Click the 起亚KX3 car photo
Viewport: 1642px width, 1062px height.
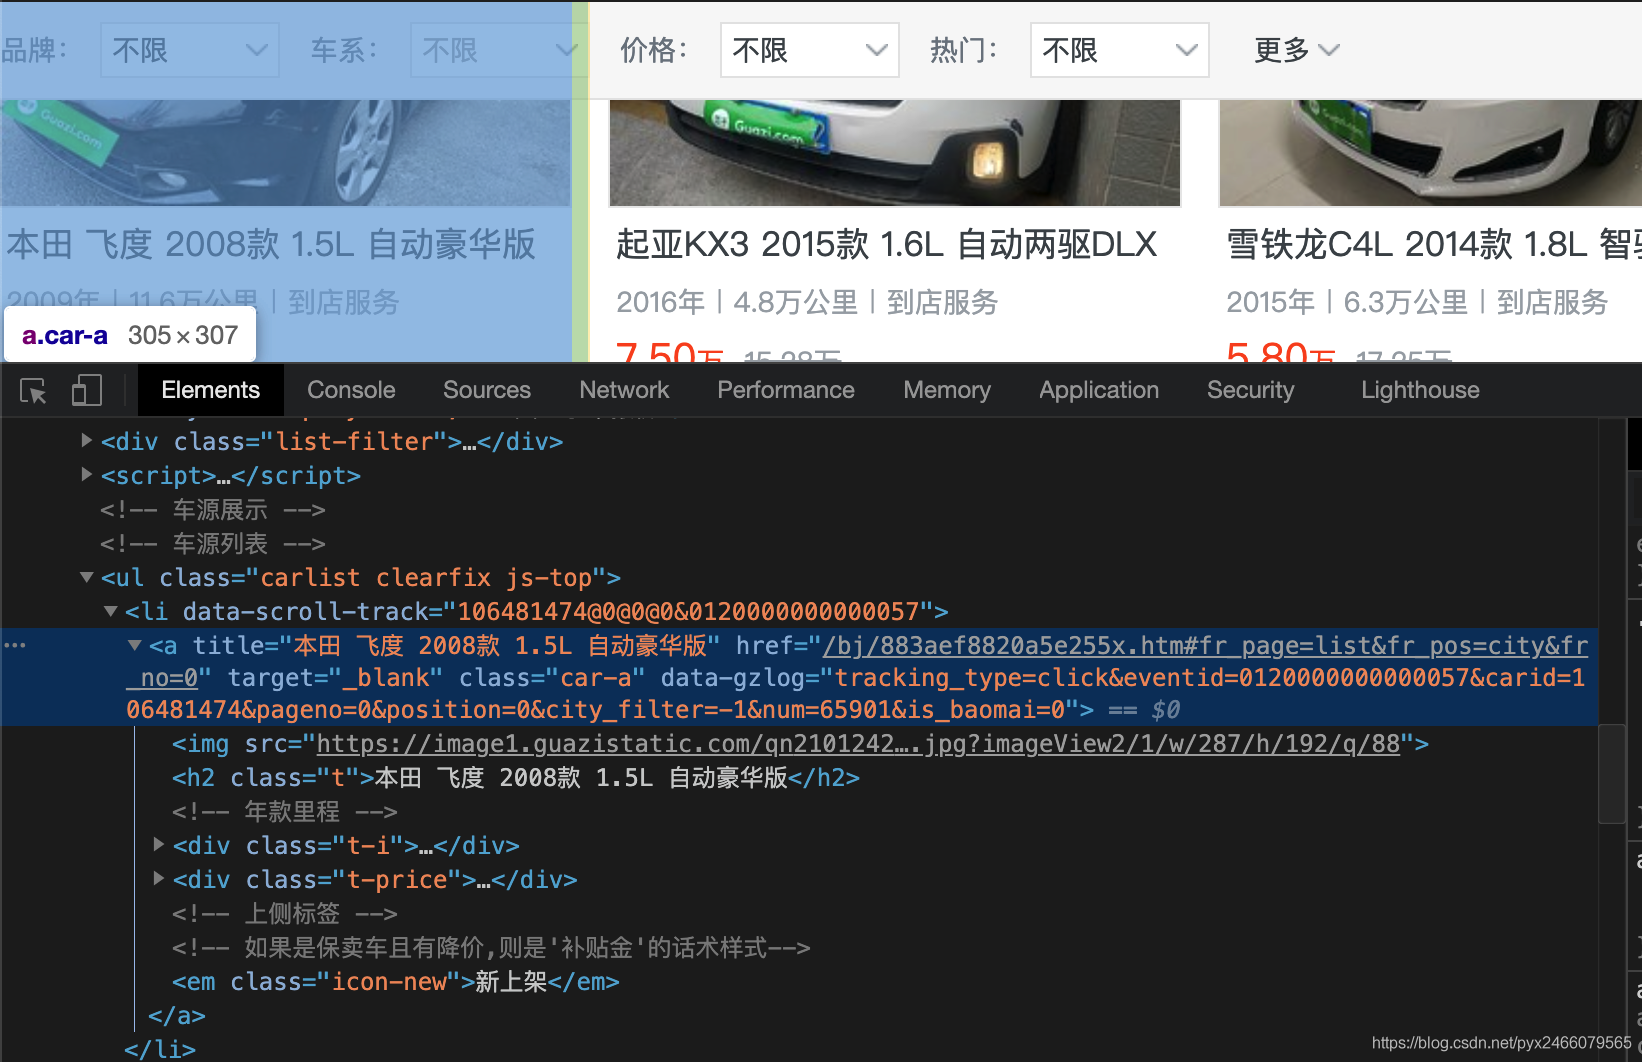[895, 152]
